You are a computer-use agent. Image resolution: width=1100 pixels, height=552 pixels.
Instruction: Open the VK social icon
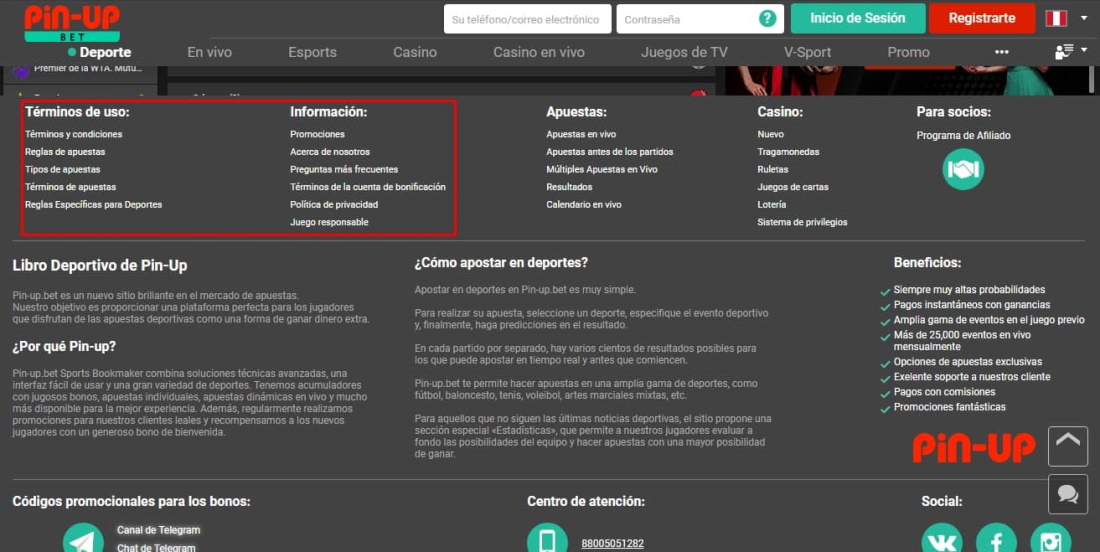[x=941, y=539]
